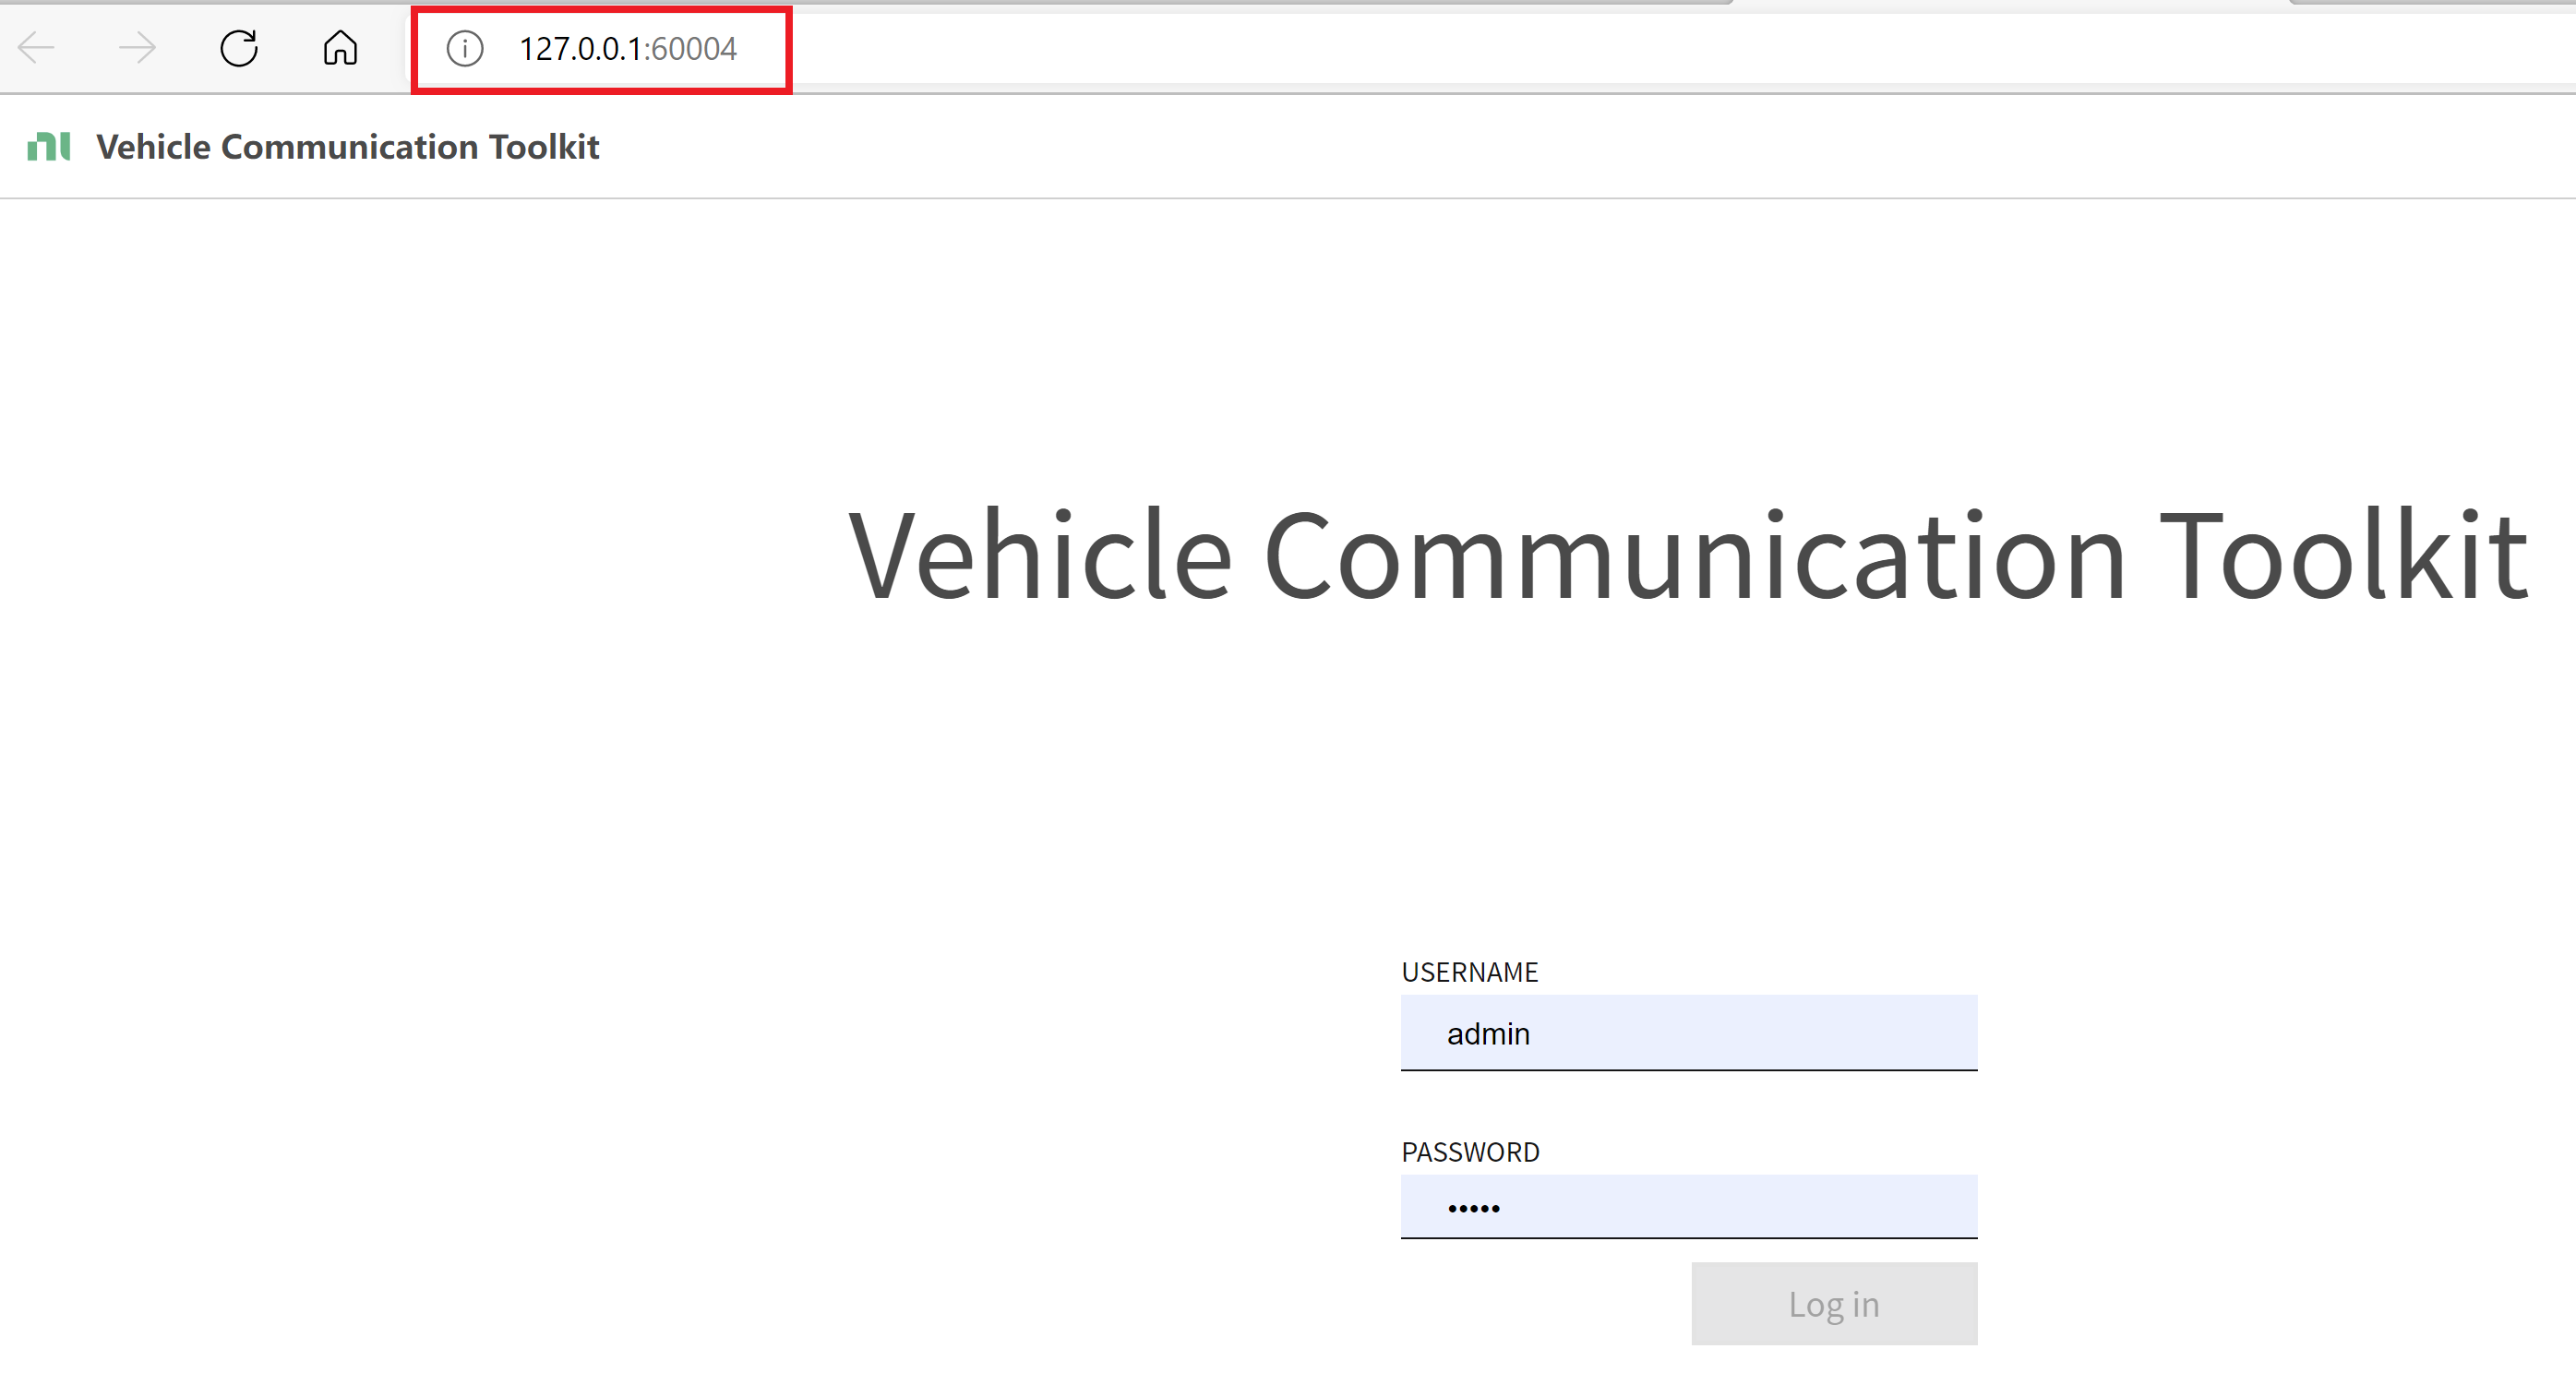Screen dimensions: 2576x1373
Task: Click the PASSWORD input field
Action: pyautogui.click(x=1688, y=1210)
